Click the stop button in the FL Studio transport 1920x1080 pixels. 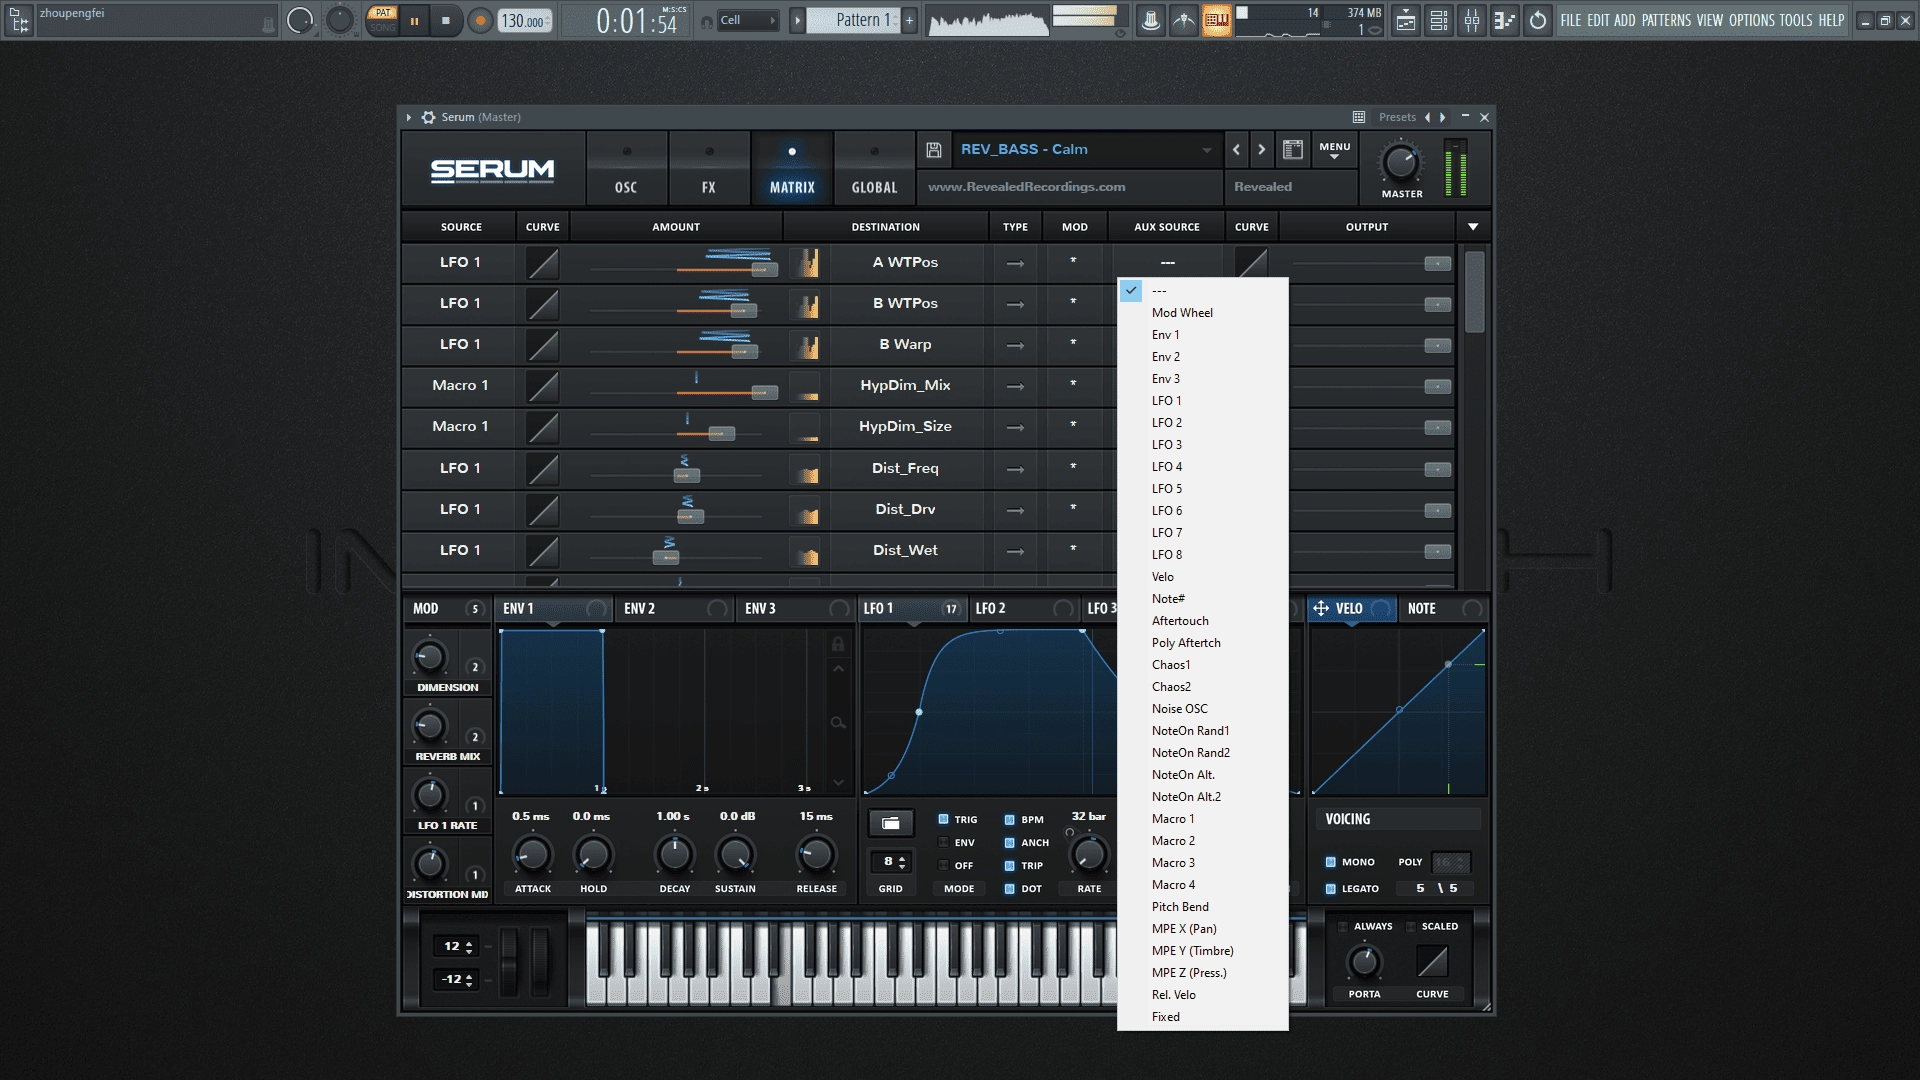[446, 20]
